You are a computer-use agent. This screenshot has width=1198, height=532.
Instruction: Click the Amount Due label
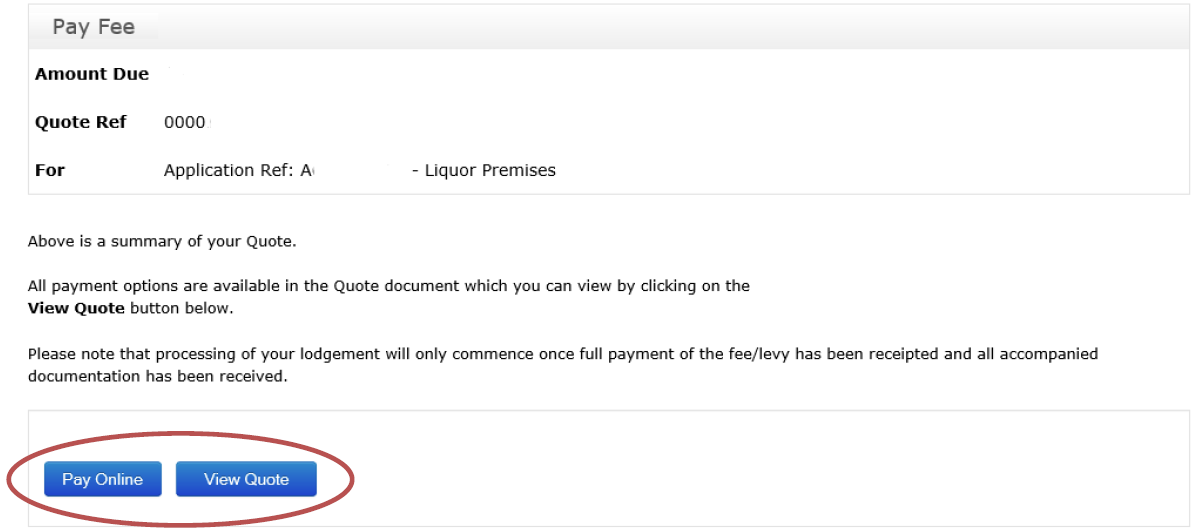(x=91, y=74)
